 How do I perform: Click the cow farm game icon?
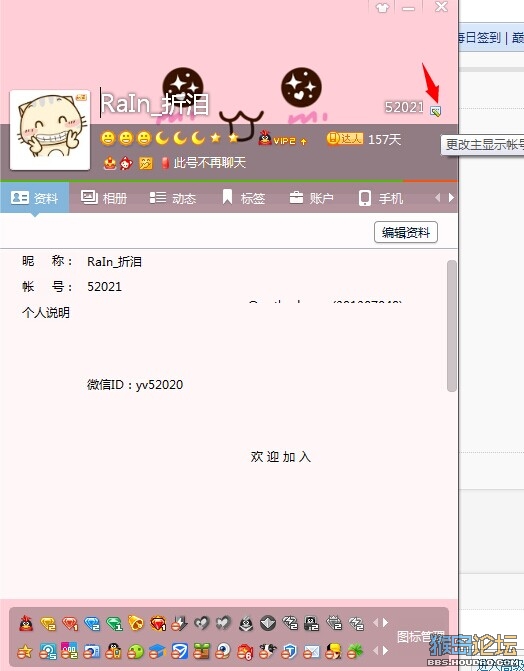pos(267,651)
